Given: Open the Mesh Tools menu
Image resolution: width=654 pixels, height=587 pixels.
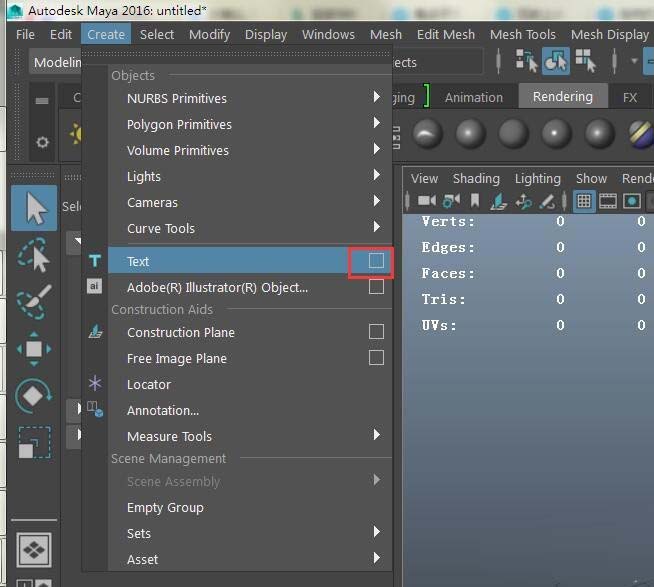Looking at the screenshot, I should [x=523, y=34].
